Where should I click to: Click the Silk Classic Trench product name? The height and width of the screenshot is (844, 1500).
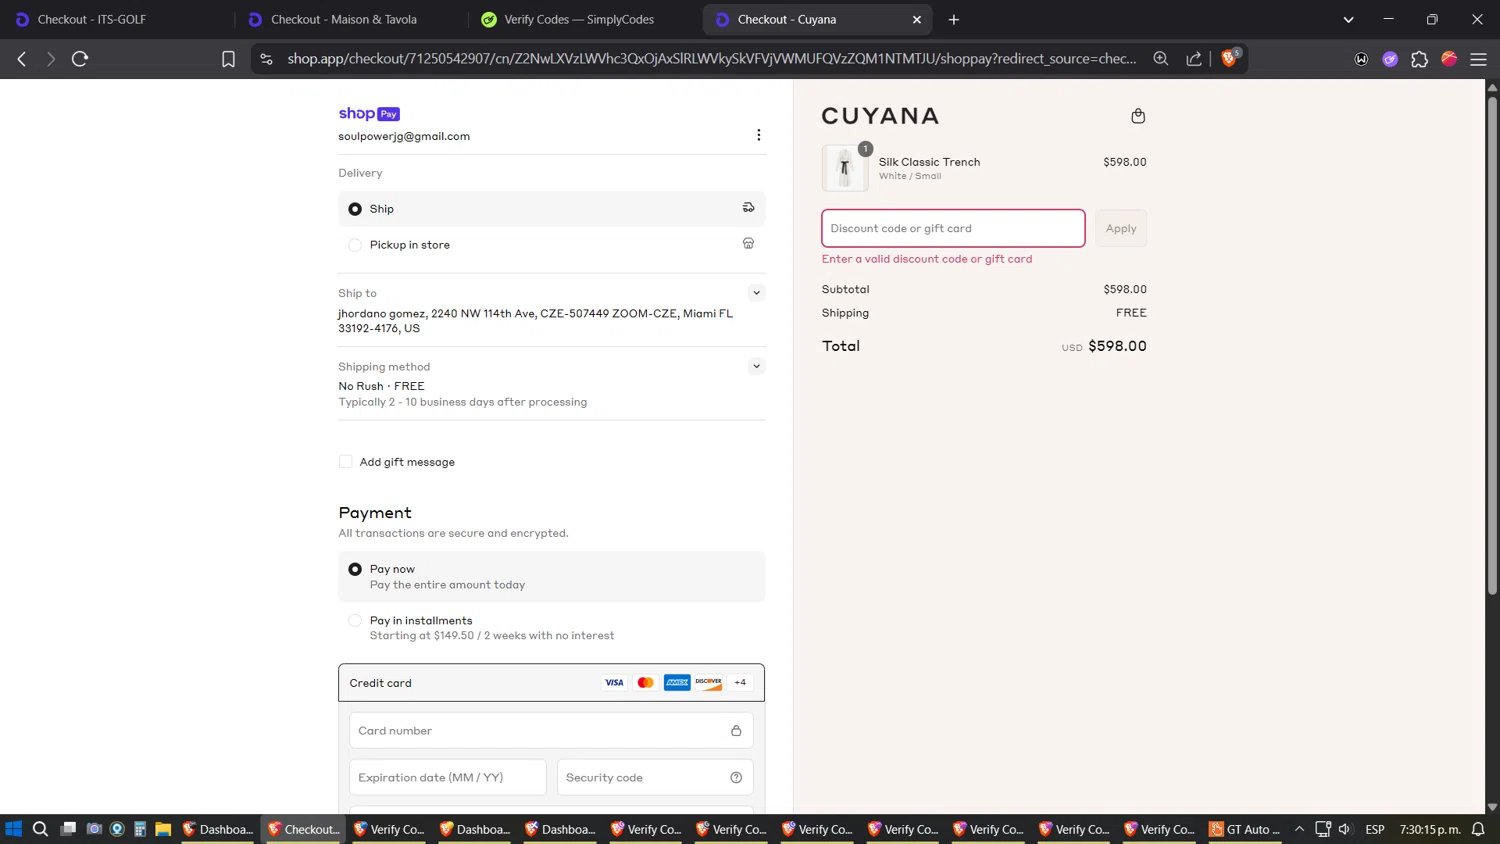tap(929, 161)
